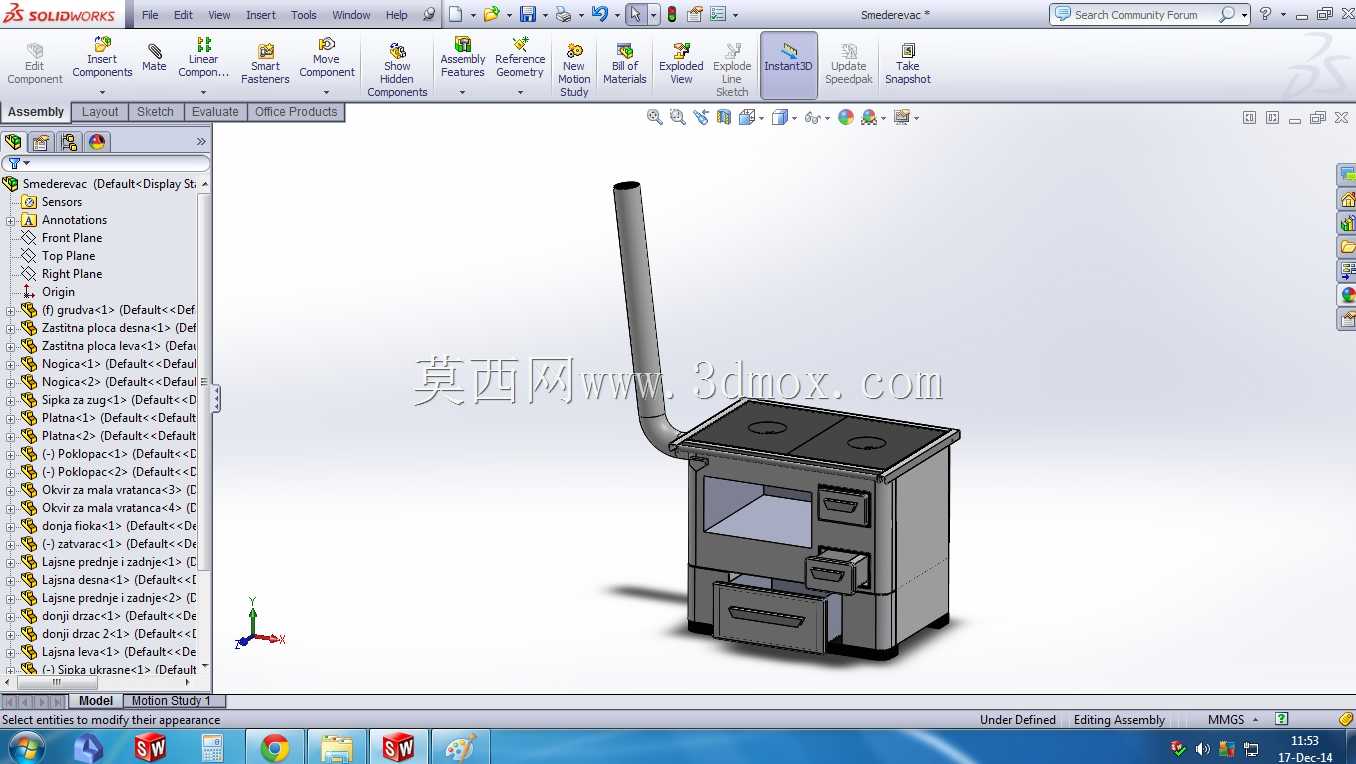
Task: Open Calculator from the taskbar
Action: pos(212,747)
